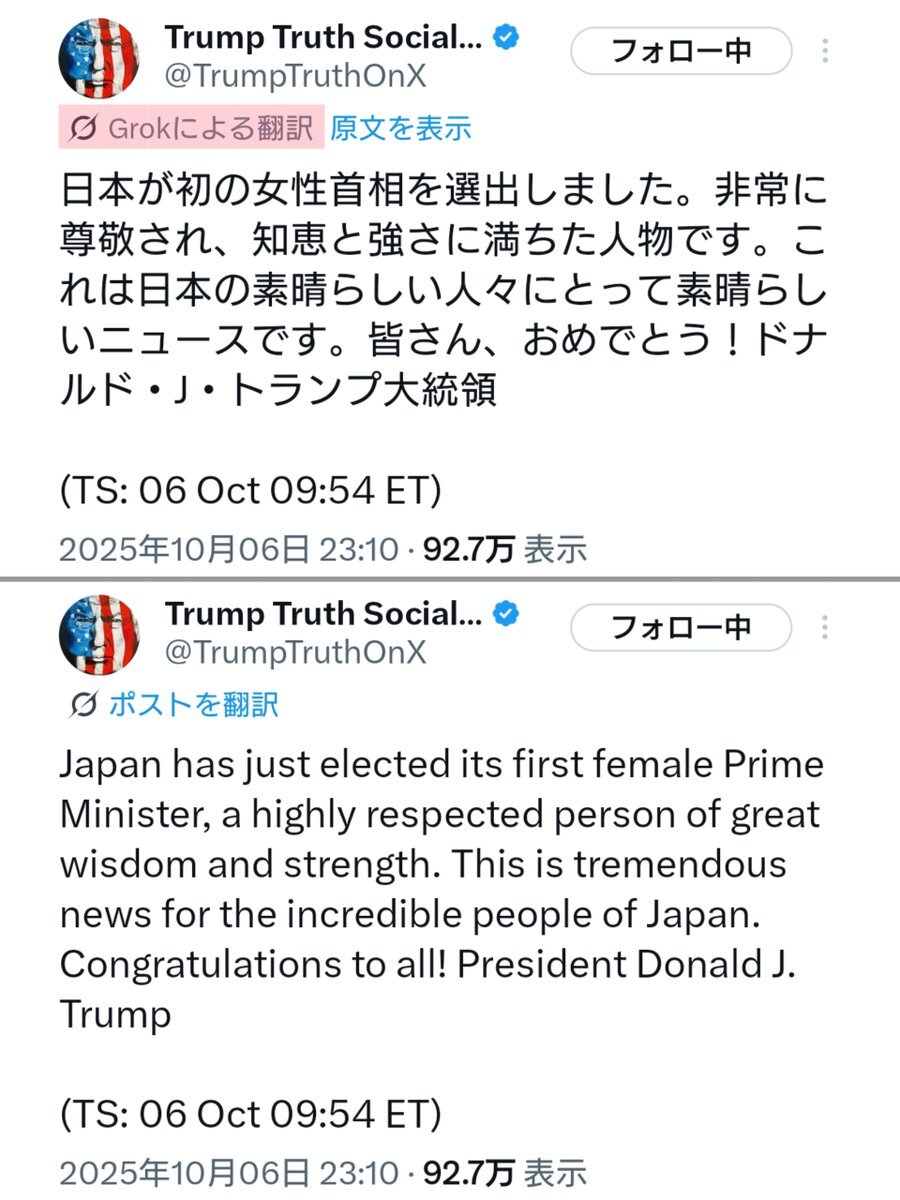Open more options menu on the Japanese-translated post
Image resolution: width=900 pixels, height=1200 pixels.
[826, 51]
